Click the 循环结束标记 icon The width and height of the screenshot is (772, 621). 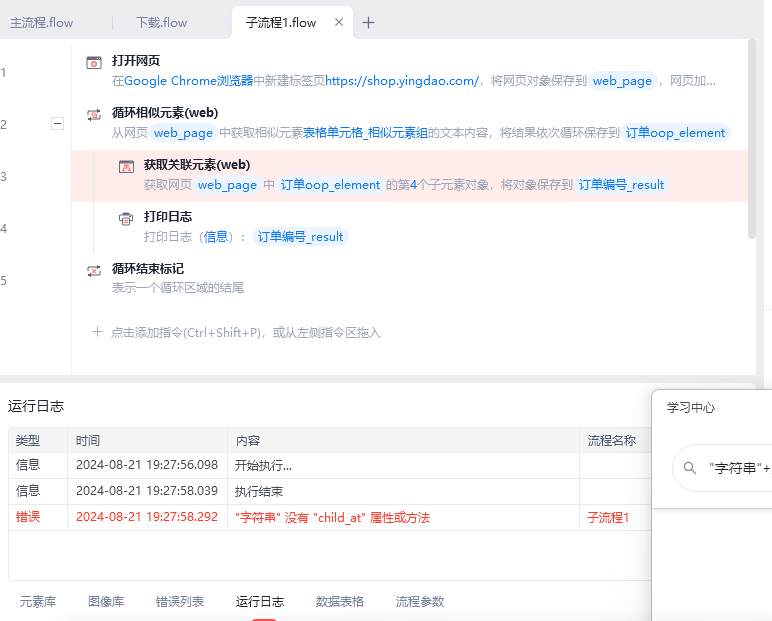click(x=94, y=270)
